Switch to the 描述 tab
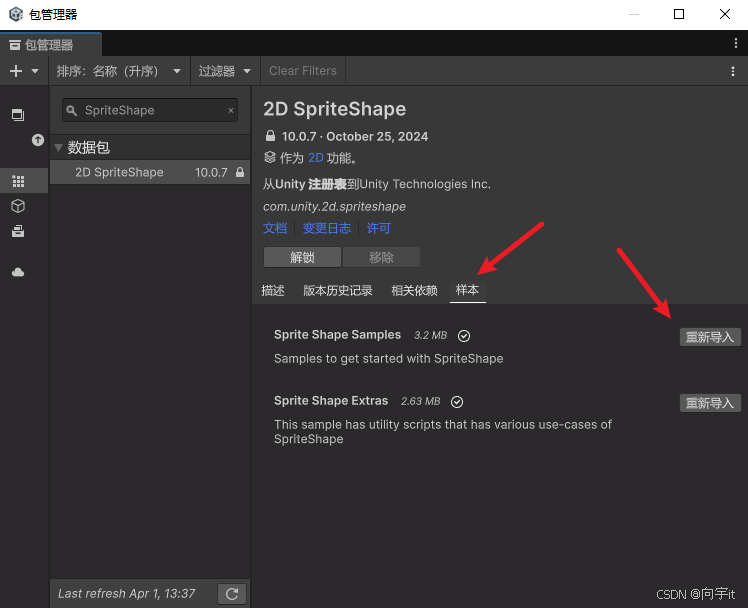The height and width of the screenshot is (608, 748). click(x=273, y=290)
